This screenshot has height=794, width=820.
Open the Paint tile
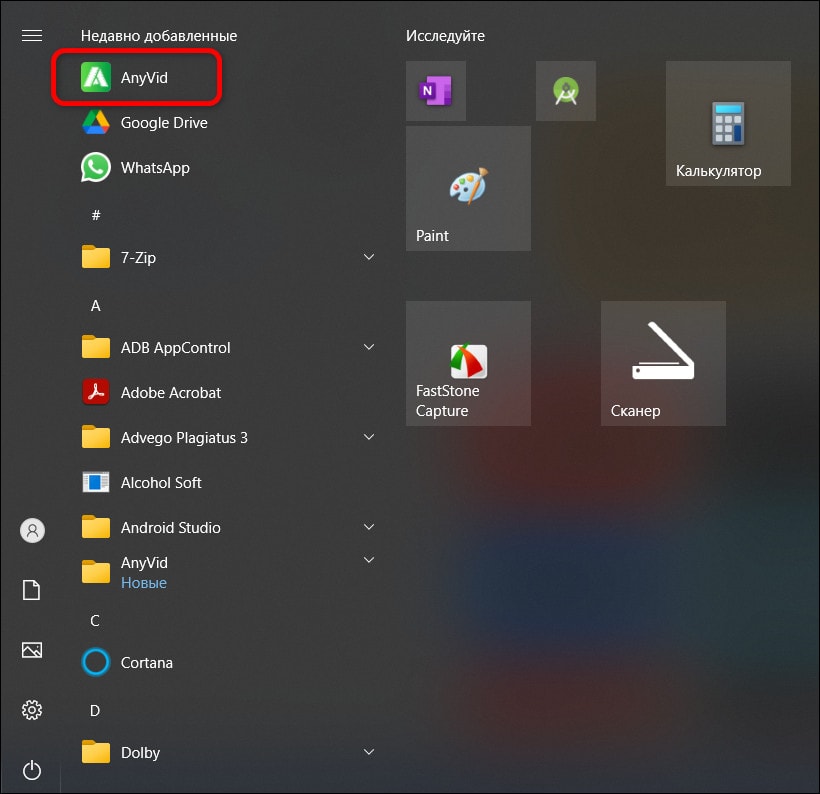[x=468, y=188]
